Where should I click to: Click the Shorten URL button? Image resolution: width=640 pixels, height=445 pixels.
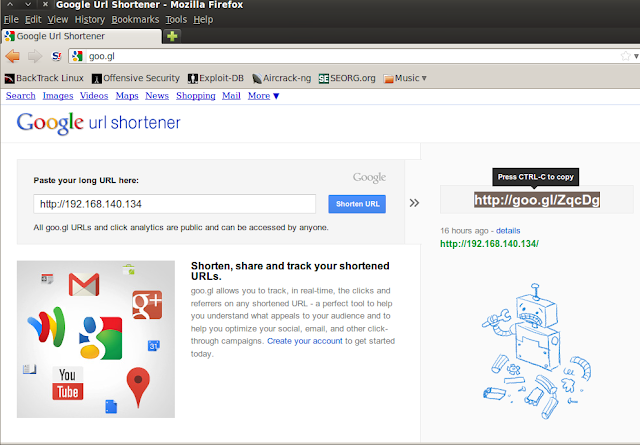(x=357, y=204)
